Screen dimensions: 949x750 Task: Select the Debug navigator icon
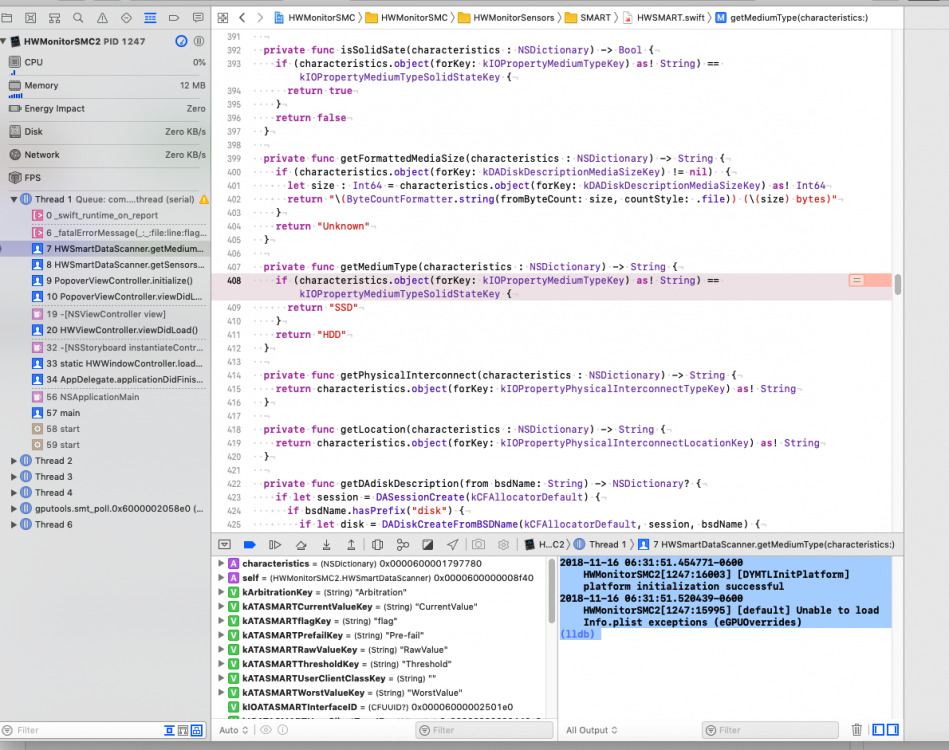click(x=150, y=18)
